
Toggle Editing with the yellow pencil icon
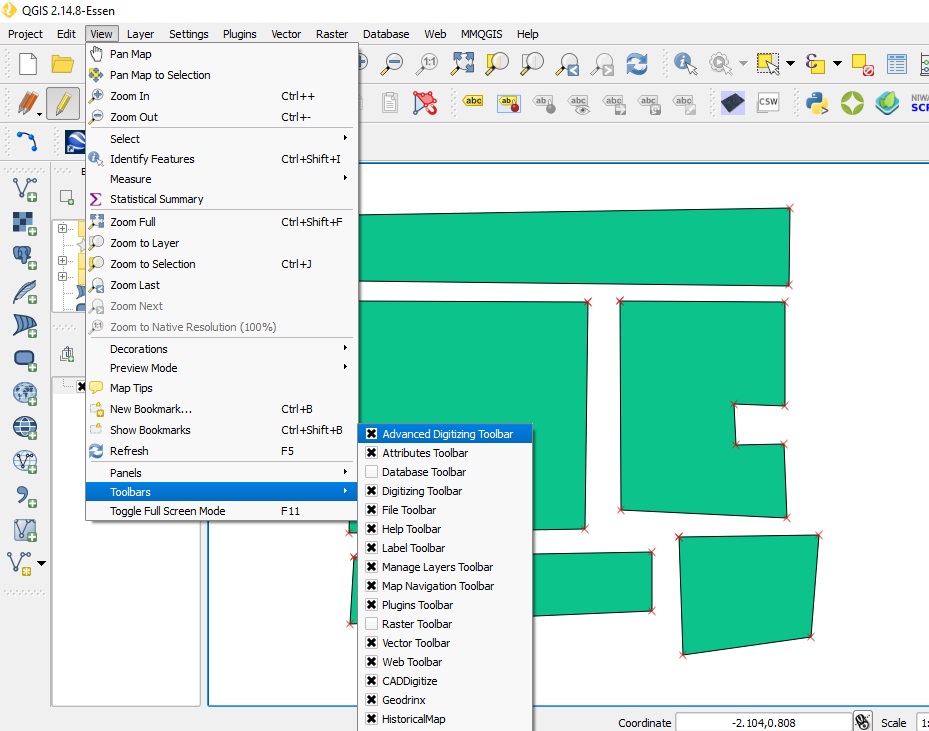[62, 103]
